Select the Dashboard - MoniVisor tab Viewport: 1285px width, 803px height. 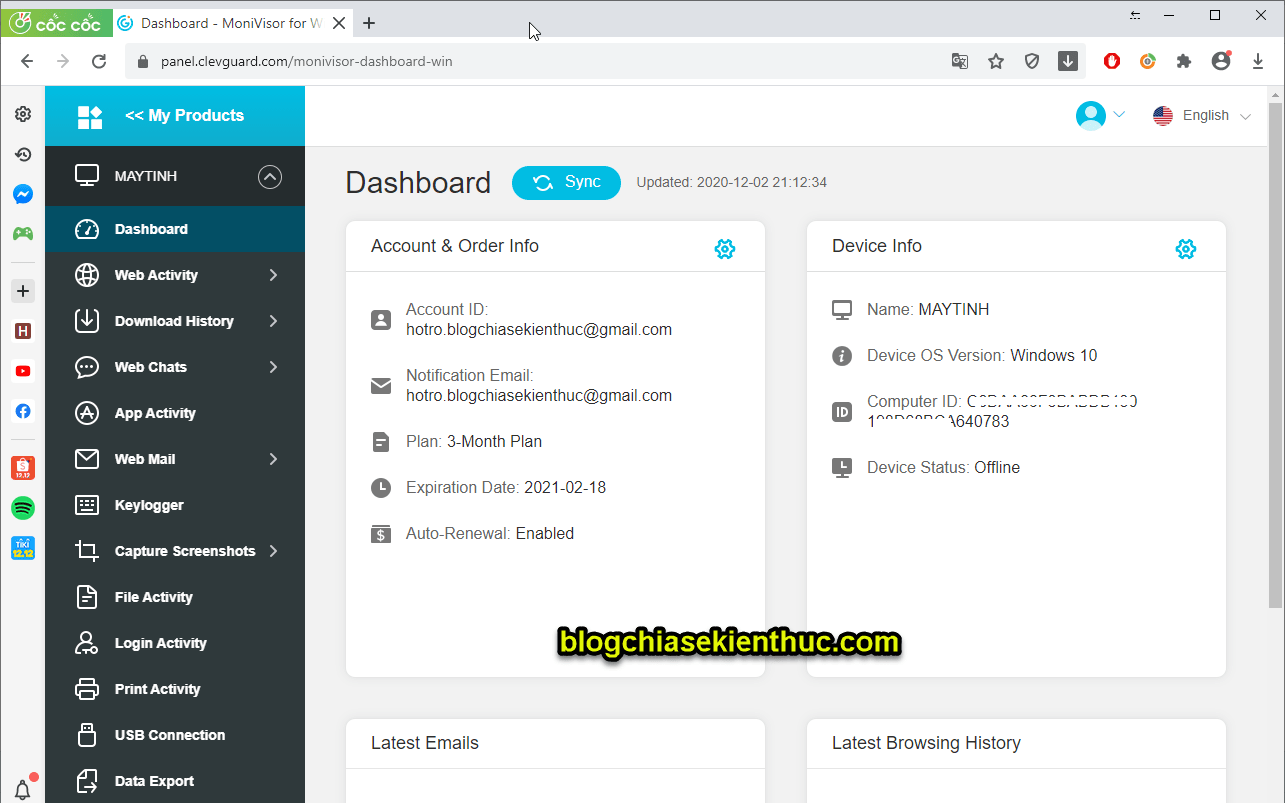(x=232, y=23)
